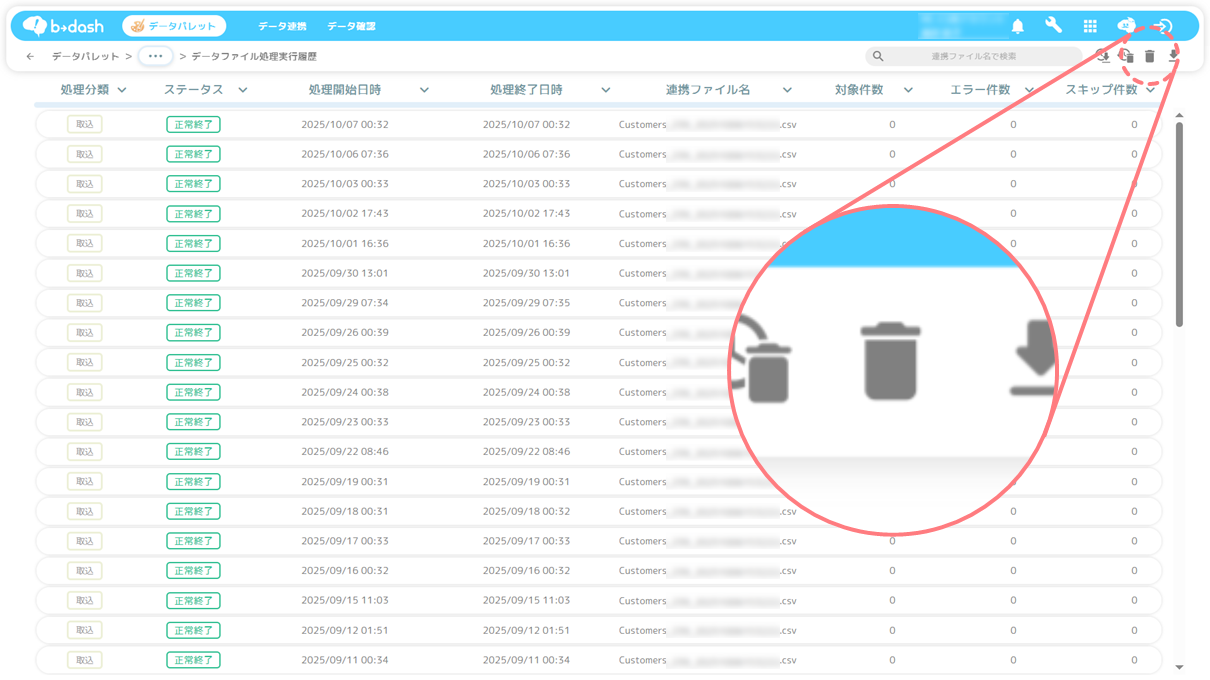The width and height of the screenshot is (1210, 680).
Task: Click the b→dash logo
Action: click(x=64, y=26)
